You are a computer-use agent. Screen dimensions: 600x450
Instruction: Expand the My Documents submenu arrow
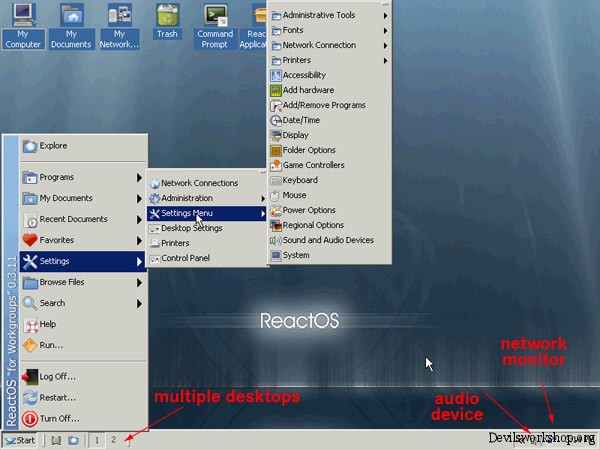tap(139, 199)
